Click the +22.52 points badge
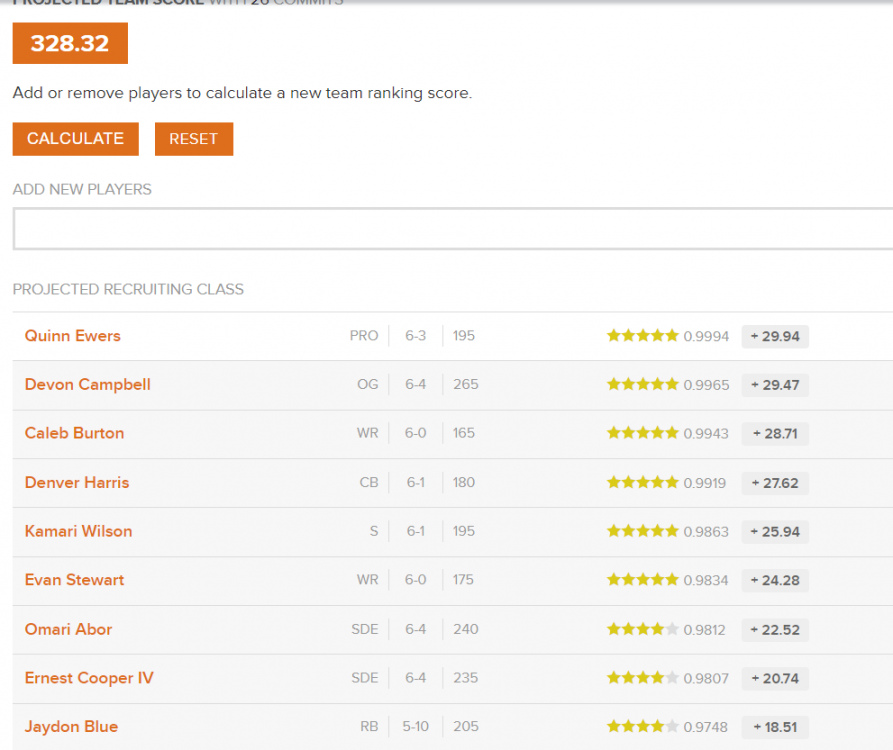 click(775, 630)
